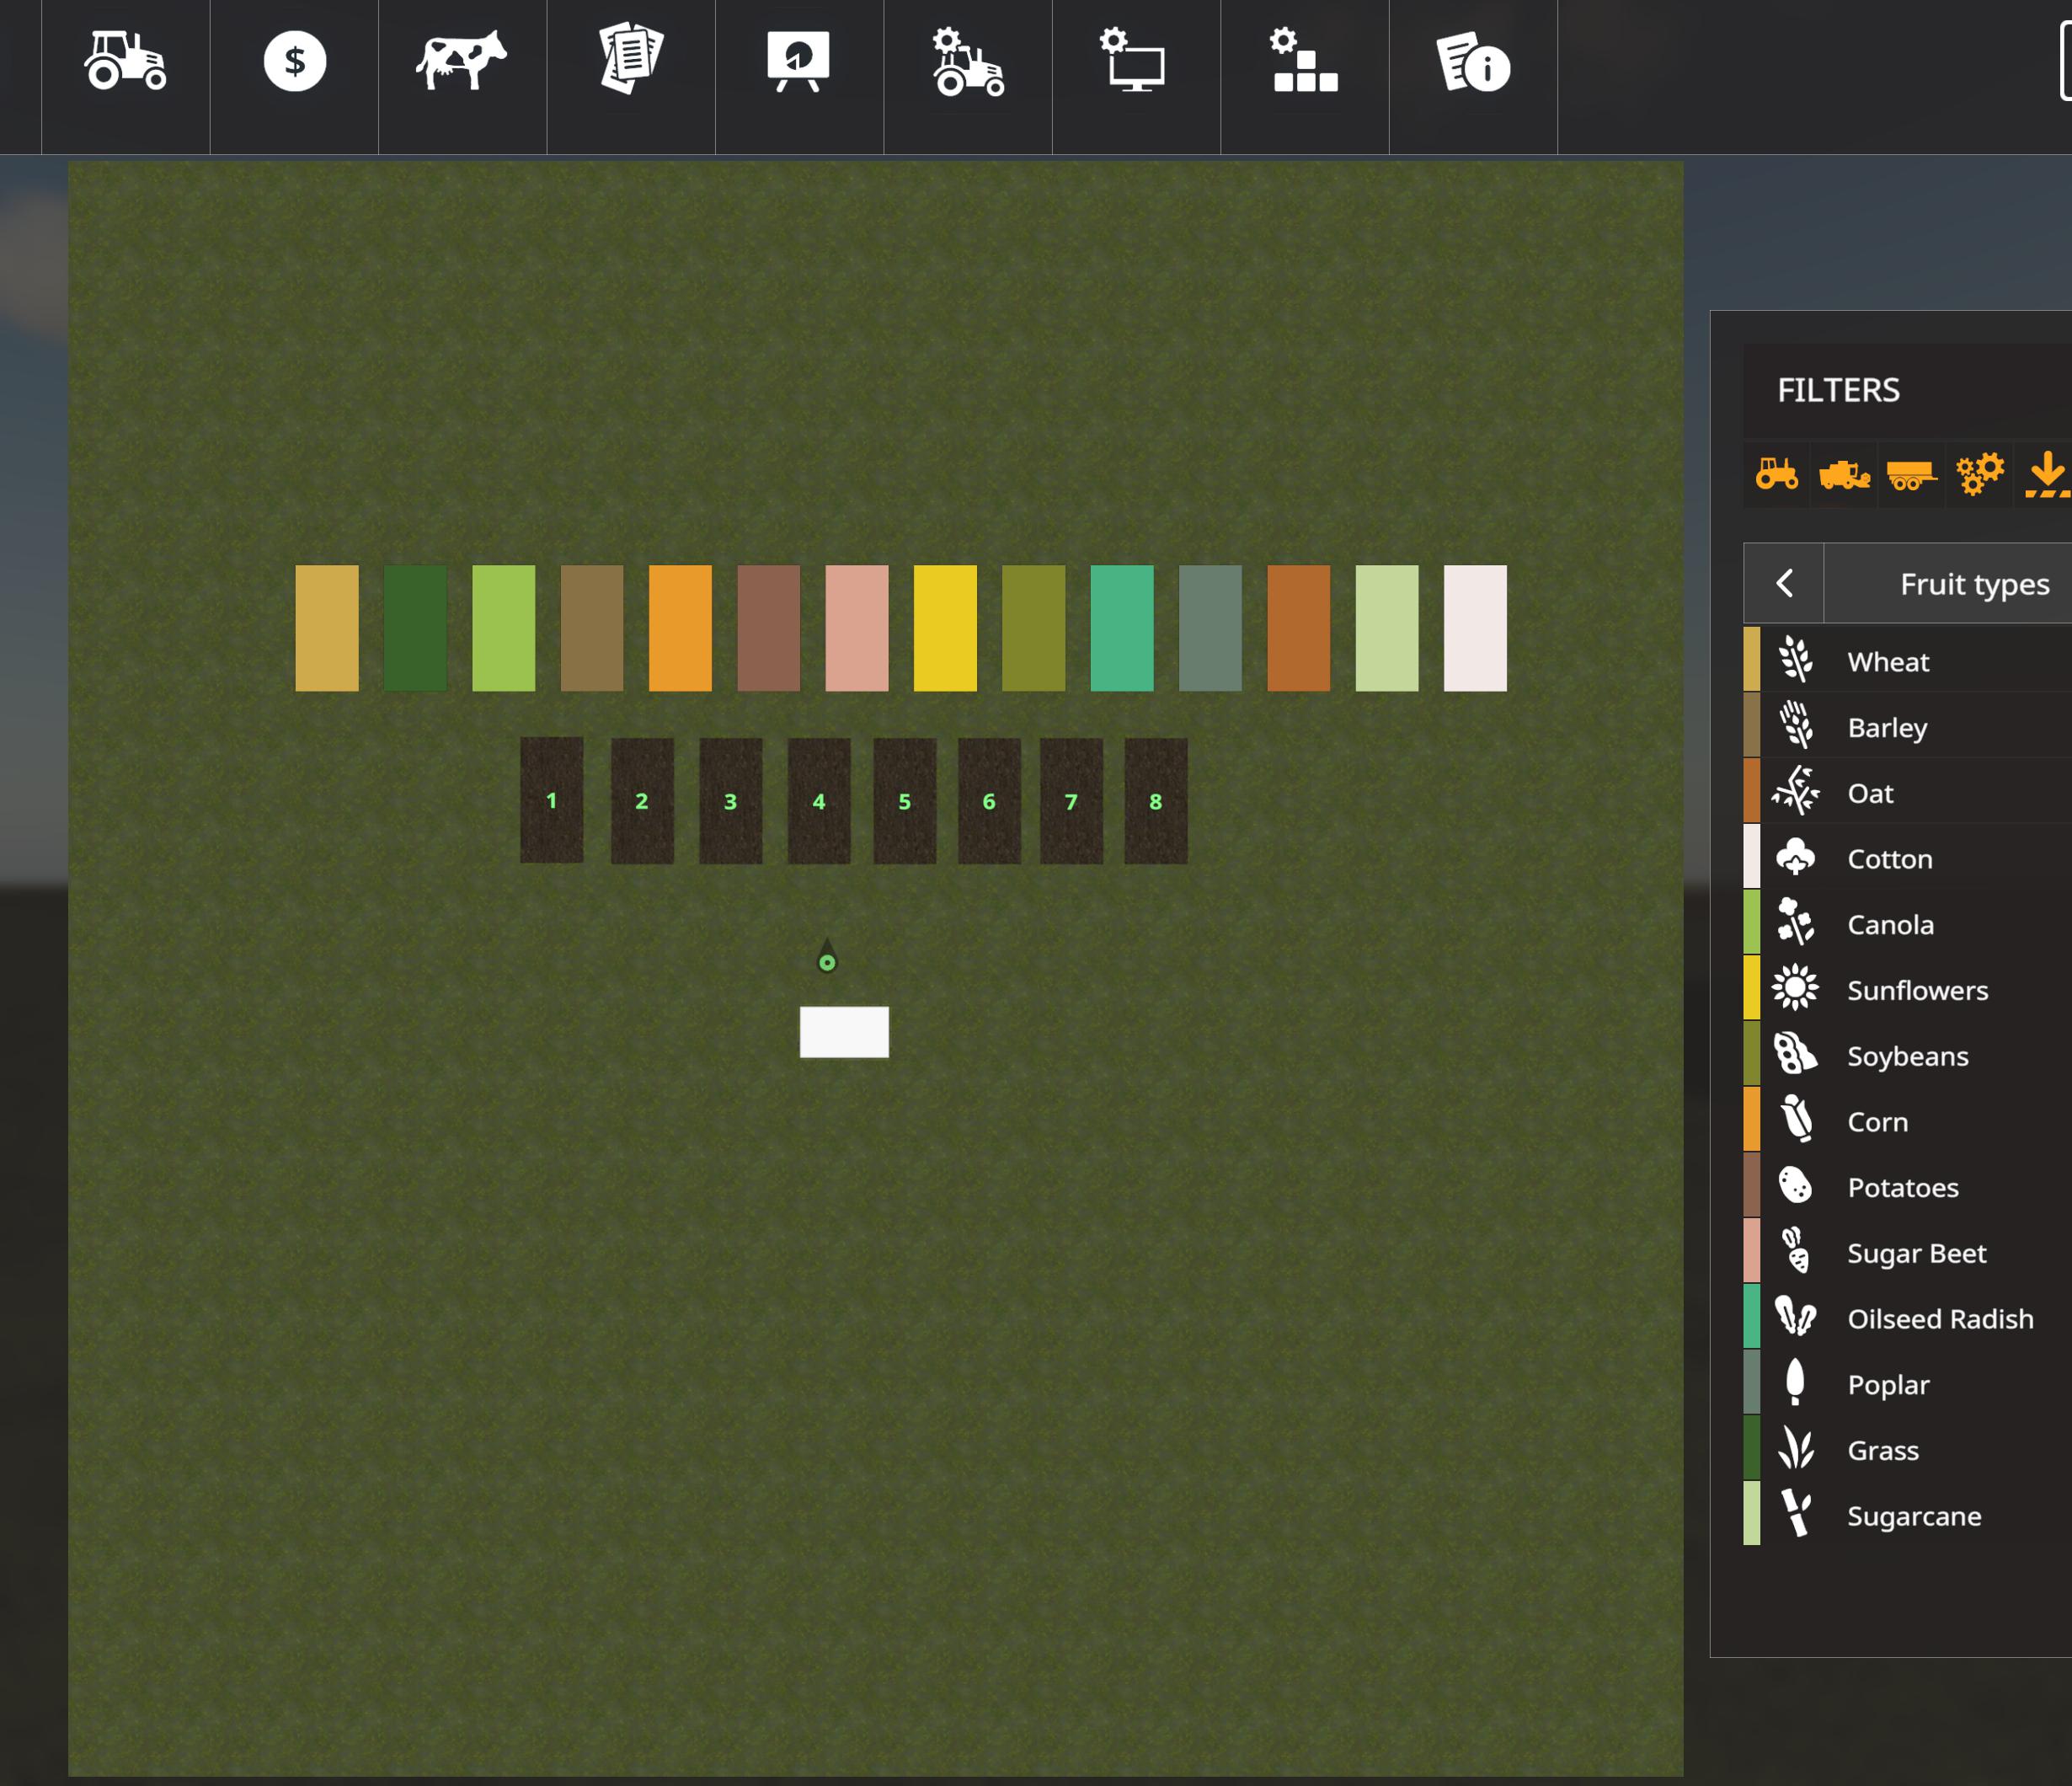
Task: Go to previous filter page chevron
Action: click(x=1784, y=583)
